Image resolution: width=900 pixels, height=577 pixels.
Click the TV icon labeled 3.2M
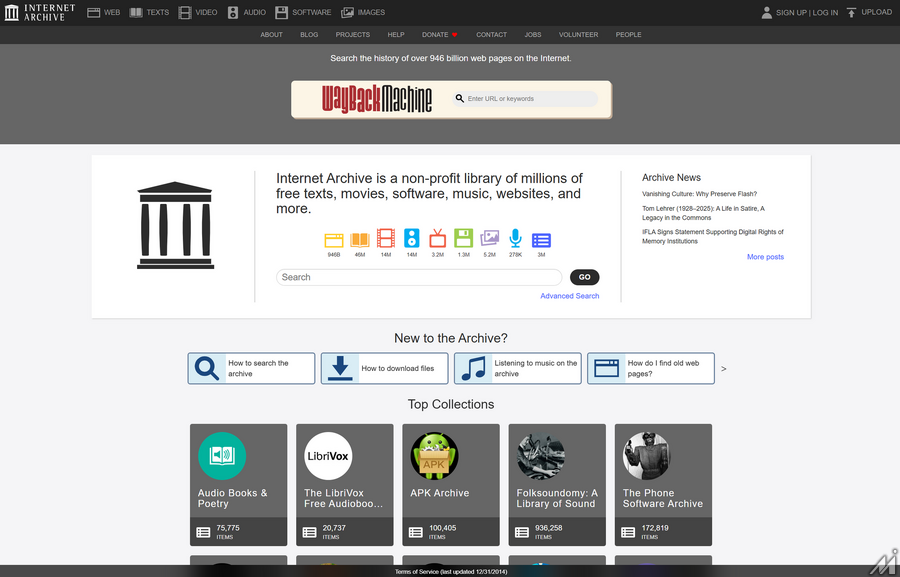[x=437, y=238]
